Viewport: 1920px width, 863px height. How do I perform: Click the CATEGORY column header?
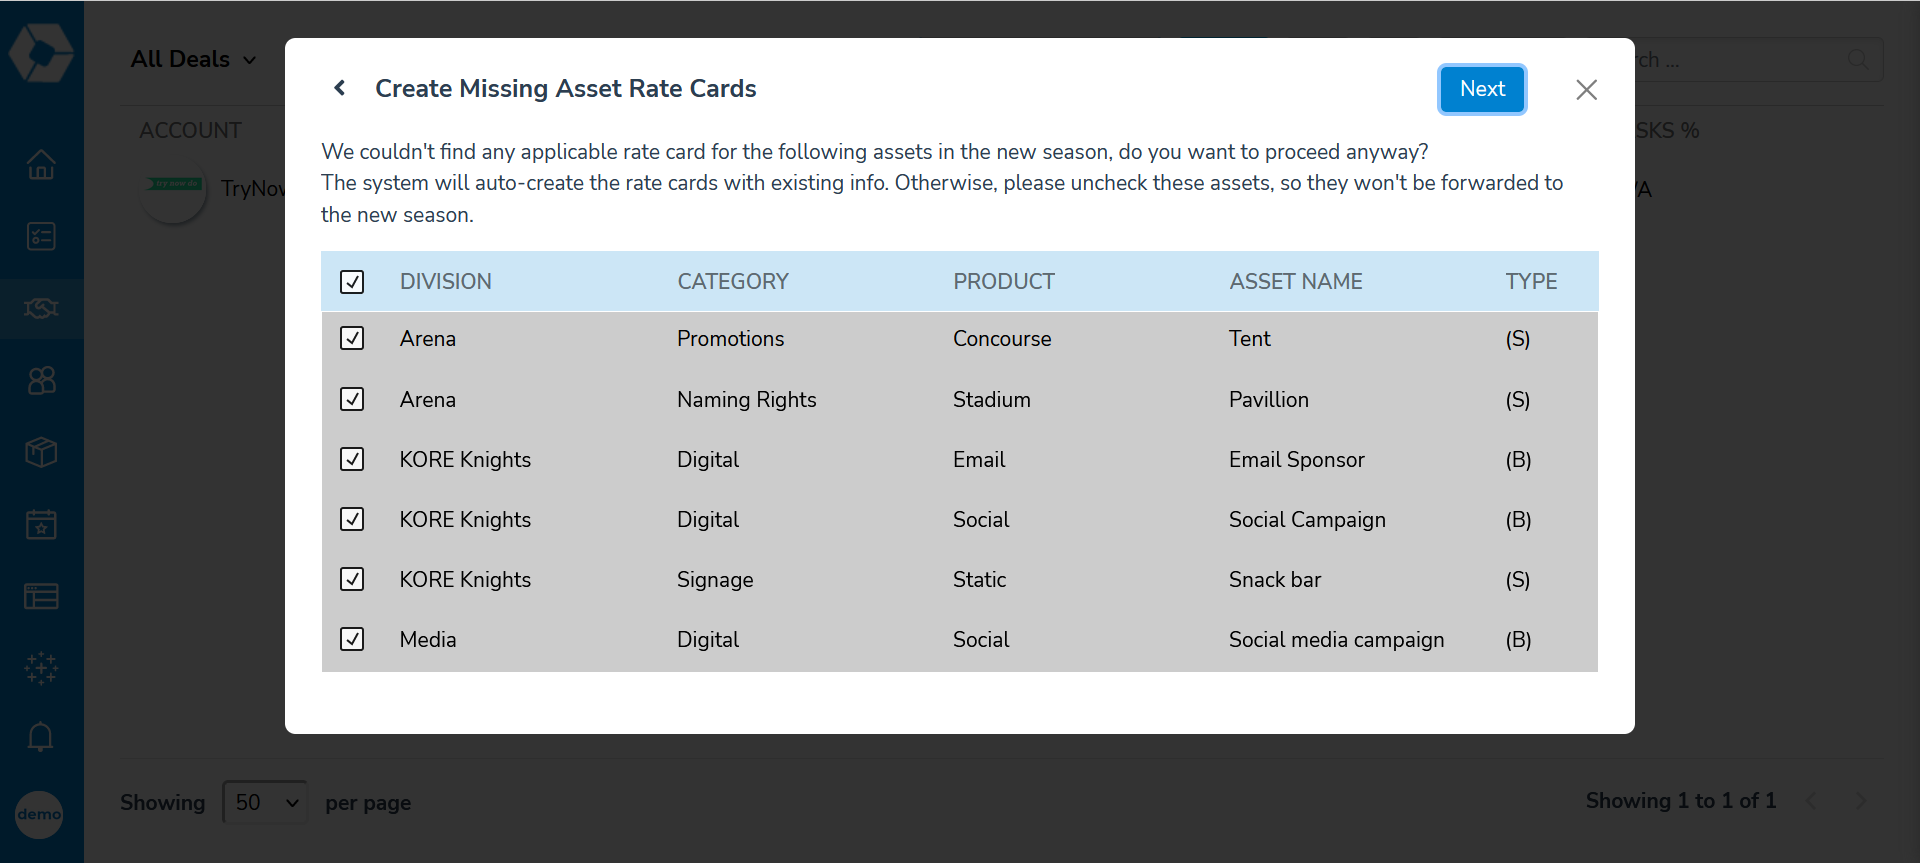733,282
